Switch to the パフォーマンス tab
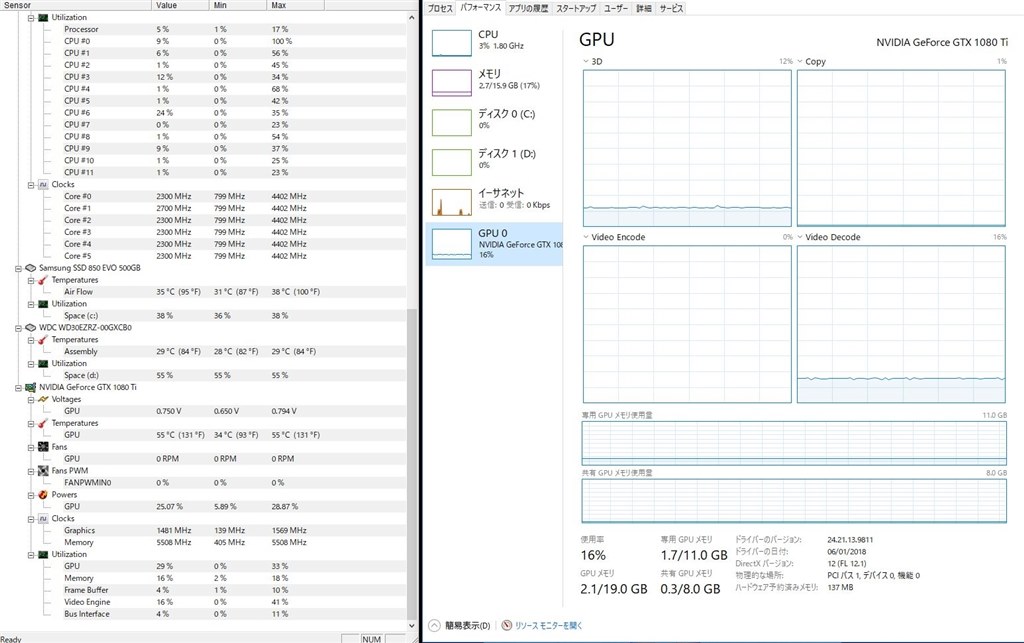The image size is (1024, 643). point(481,8)
